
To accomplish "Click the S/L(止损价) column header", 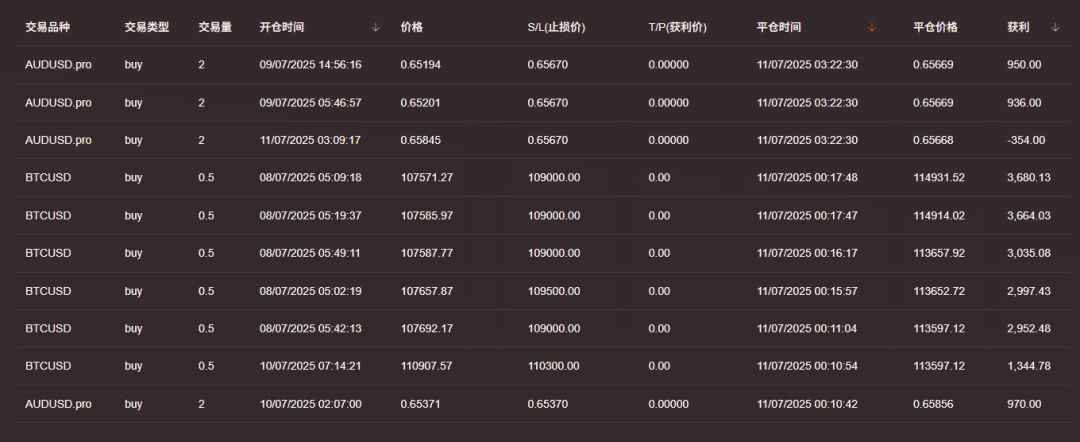I will tap(556, 28).
